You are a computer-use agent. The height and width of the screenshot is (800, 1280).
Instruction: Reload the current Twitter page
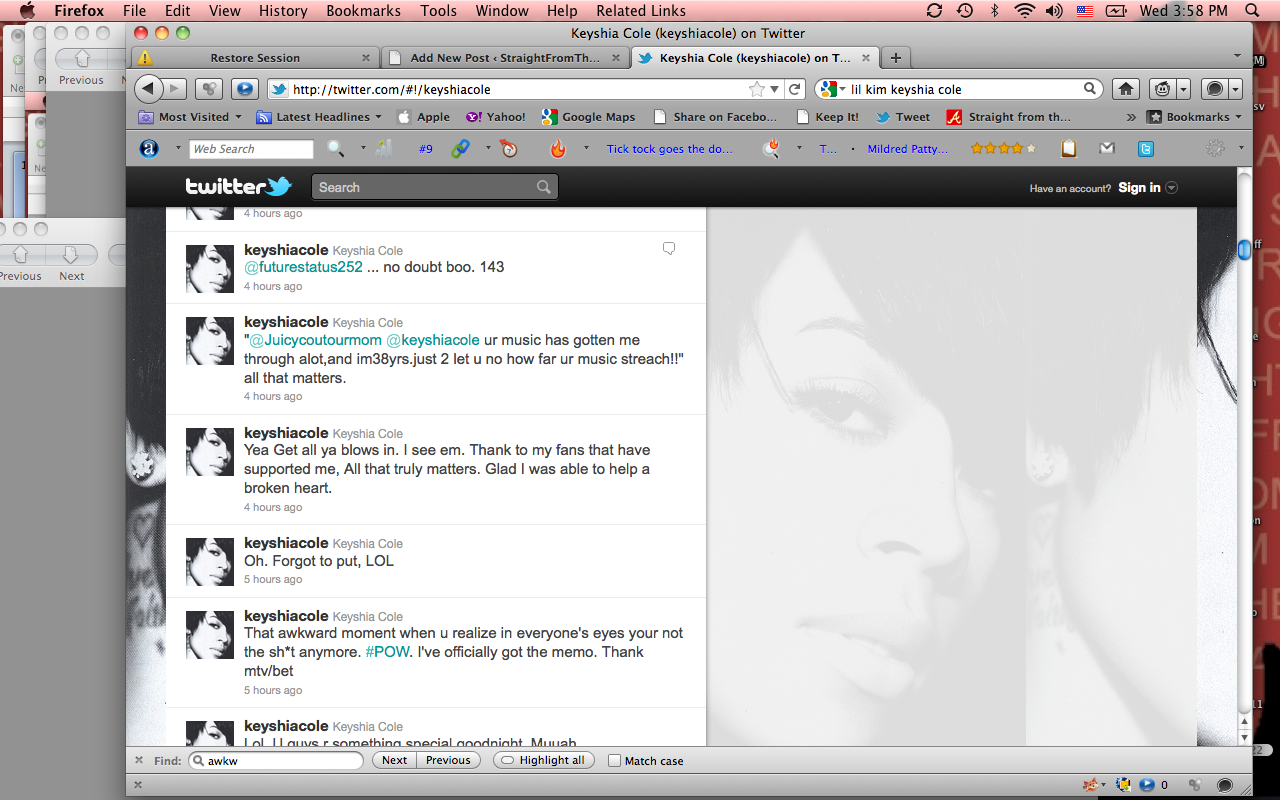coord(795,89)
